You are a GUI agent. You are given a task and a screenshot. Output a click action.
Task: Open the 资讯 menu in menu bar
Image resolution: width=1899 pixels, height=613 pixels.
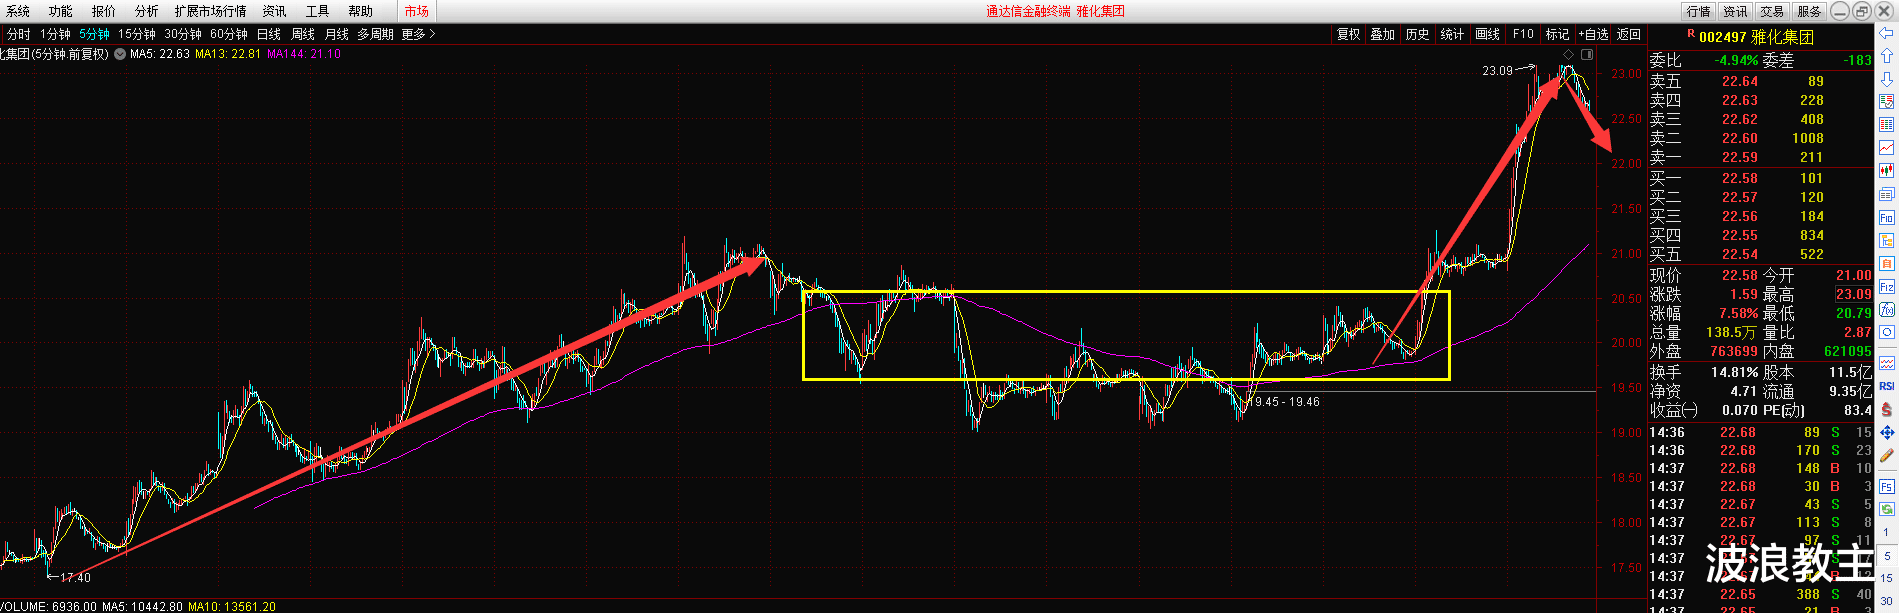click(x=274, y=11)
